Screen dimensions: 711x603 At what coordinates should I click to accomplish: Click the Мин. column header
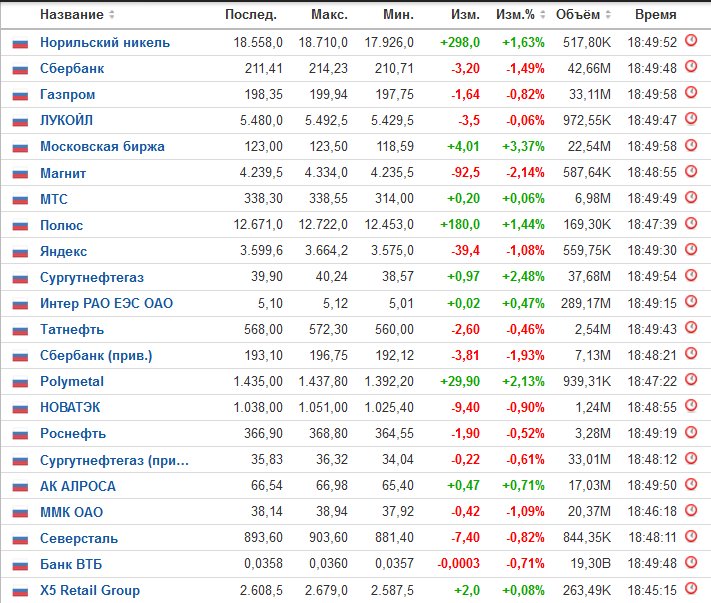pyautogui.click(x=398, y=15)
